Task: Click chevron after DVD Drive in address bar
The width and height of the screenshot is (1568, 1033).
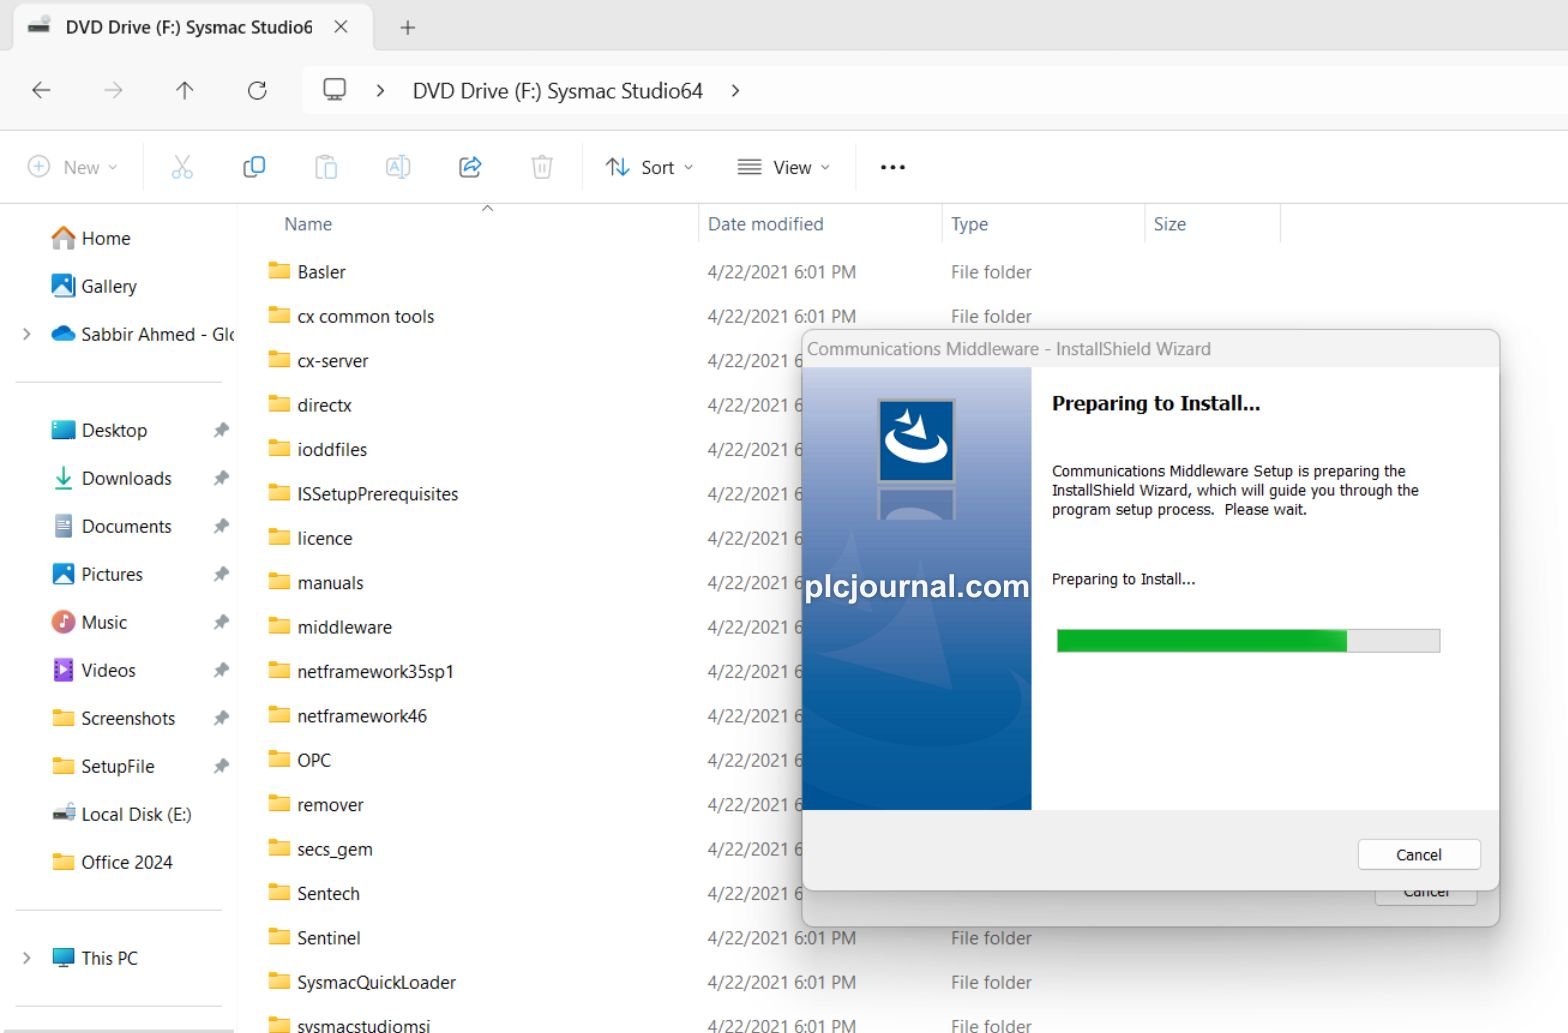Action: (736, 90)
